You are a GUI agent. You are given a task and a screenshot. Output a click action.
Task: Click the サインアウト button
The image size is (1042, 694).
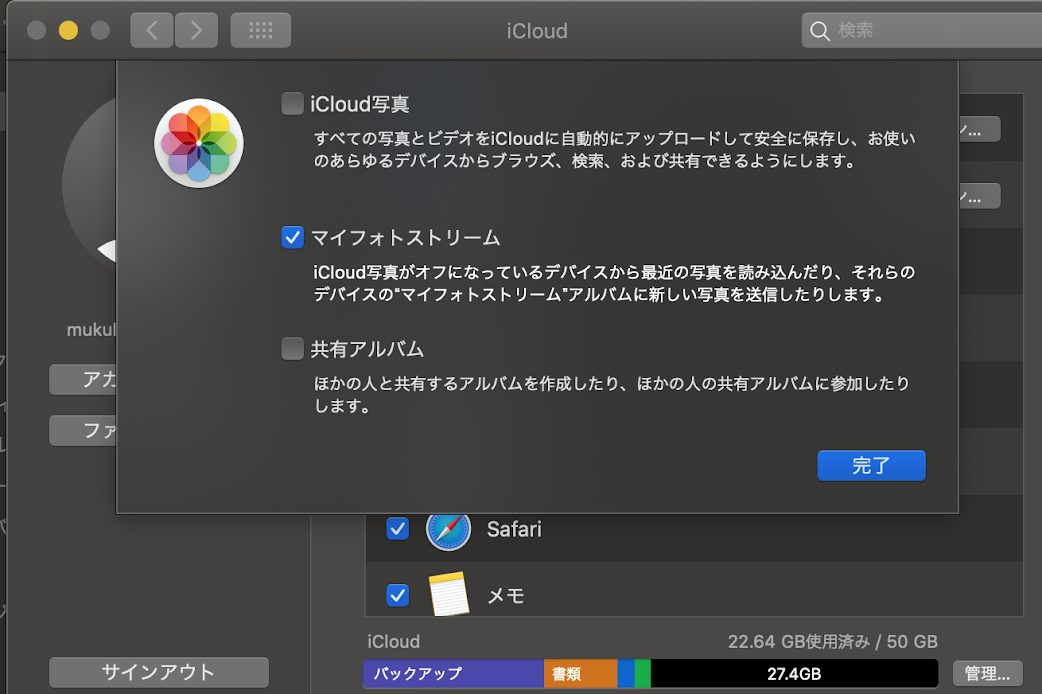click(159, 672)
